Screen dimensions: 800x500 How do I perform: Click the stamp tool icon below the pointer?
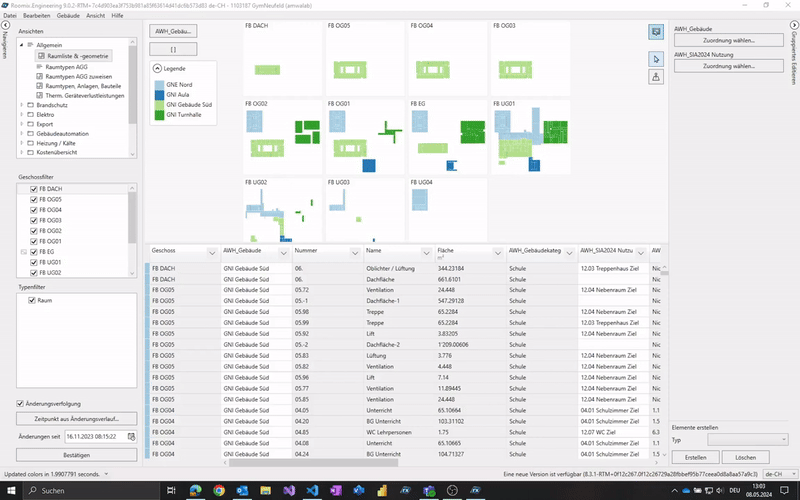[x=656, y=78]
